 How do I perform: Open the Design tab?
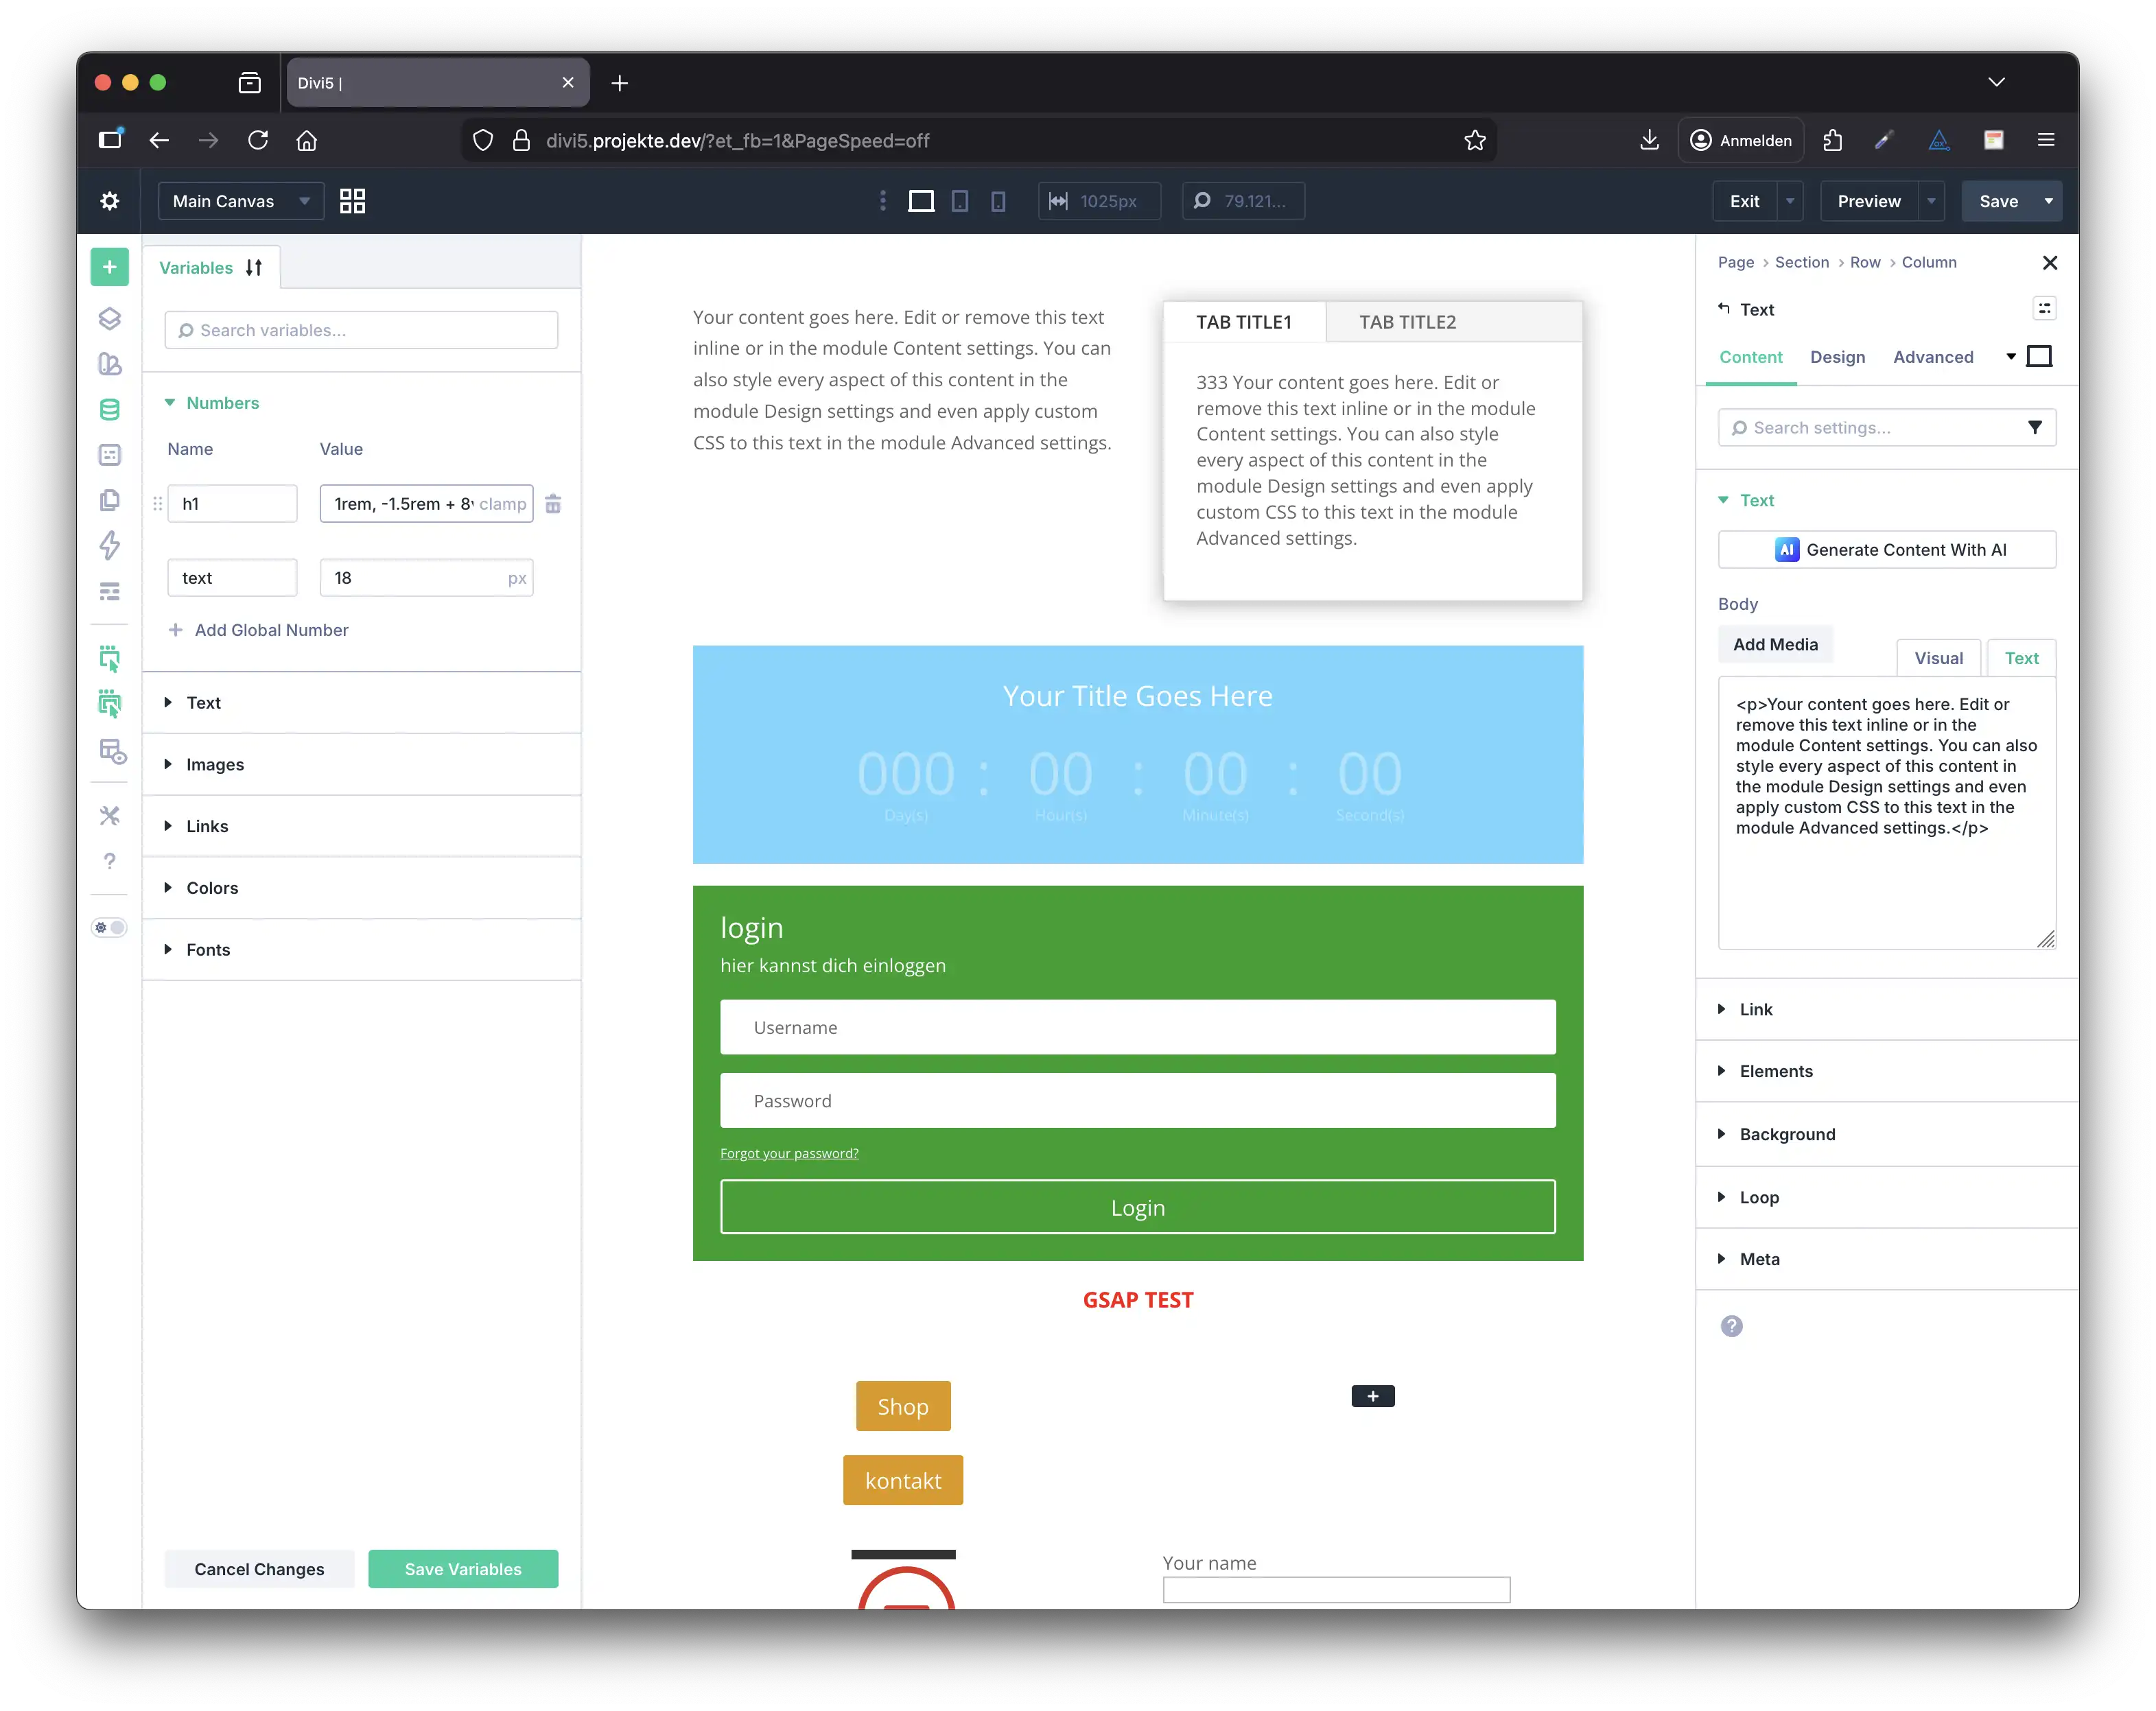coord(1837,357)
